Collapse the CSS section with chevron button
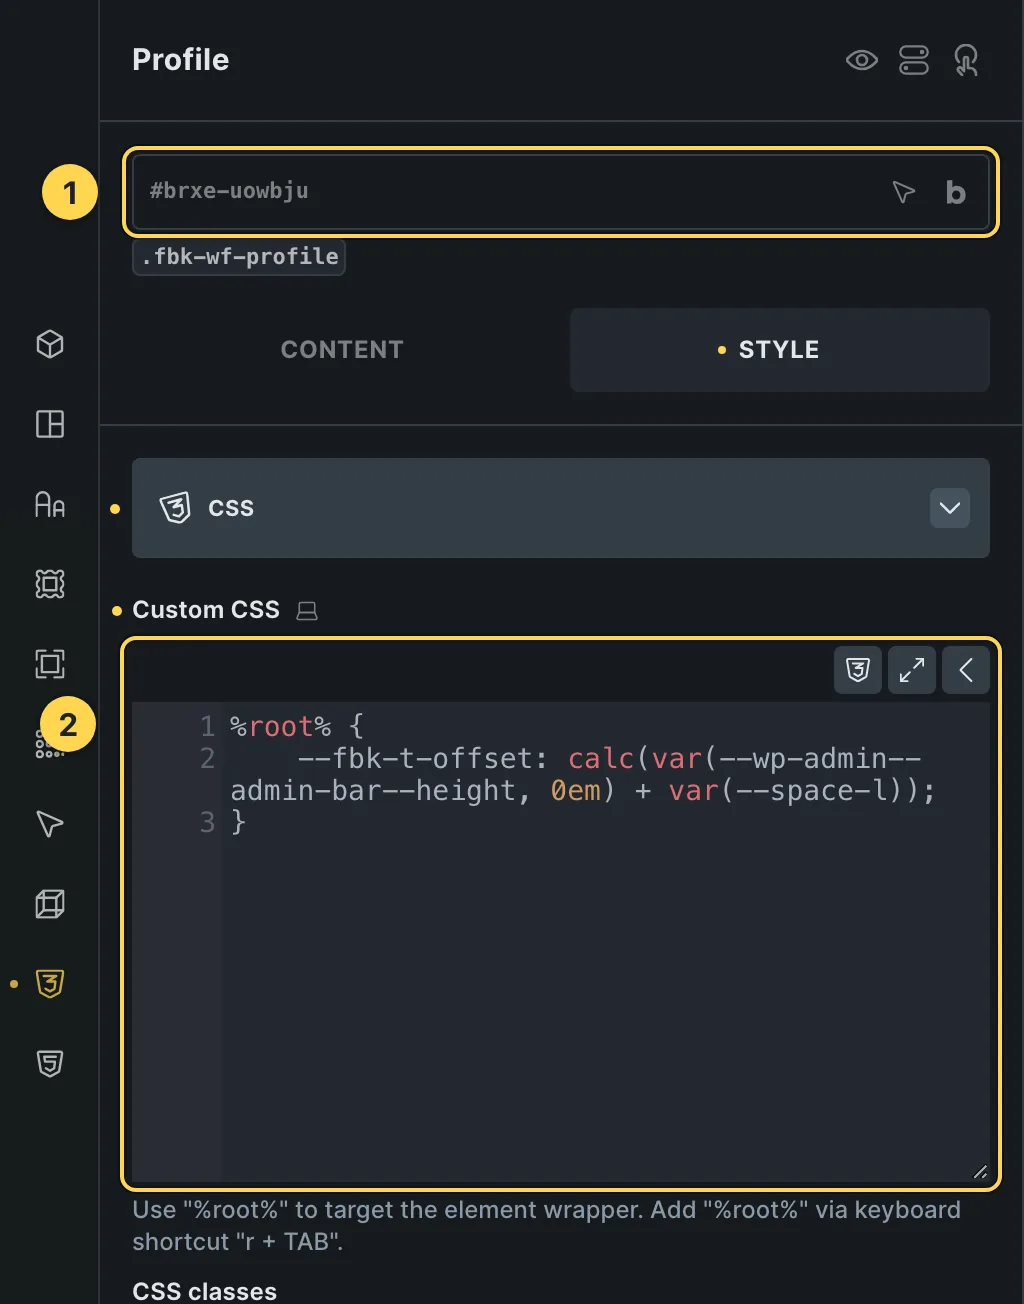The image size is (1024, 1304). click(950, 508)
